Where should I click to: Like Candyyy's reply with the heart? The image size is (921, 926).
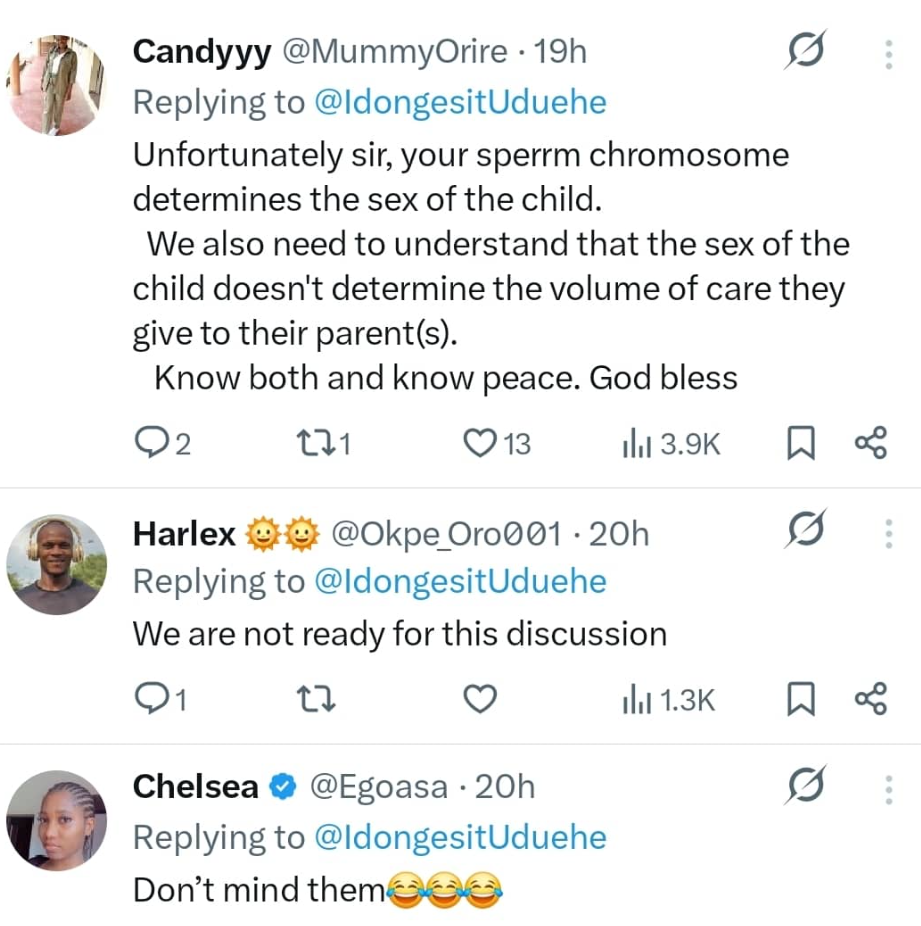[482, 444]
